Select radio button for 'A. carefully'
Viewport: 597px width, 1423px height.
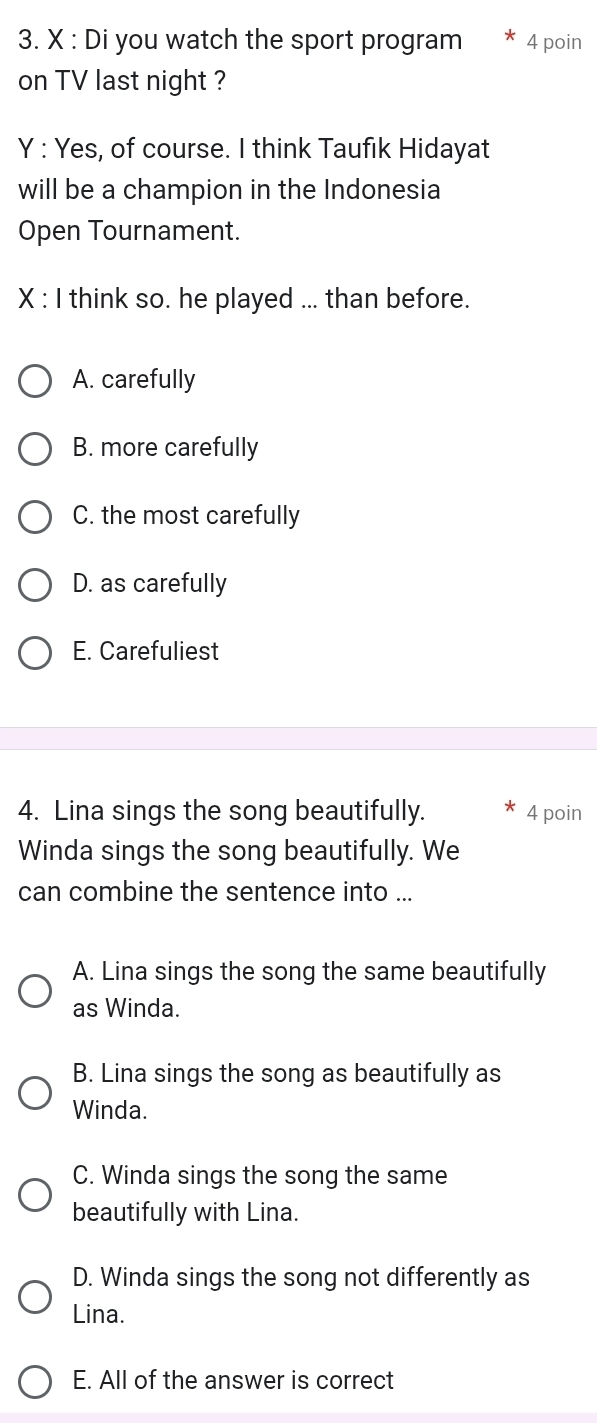click(36, 381)
